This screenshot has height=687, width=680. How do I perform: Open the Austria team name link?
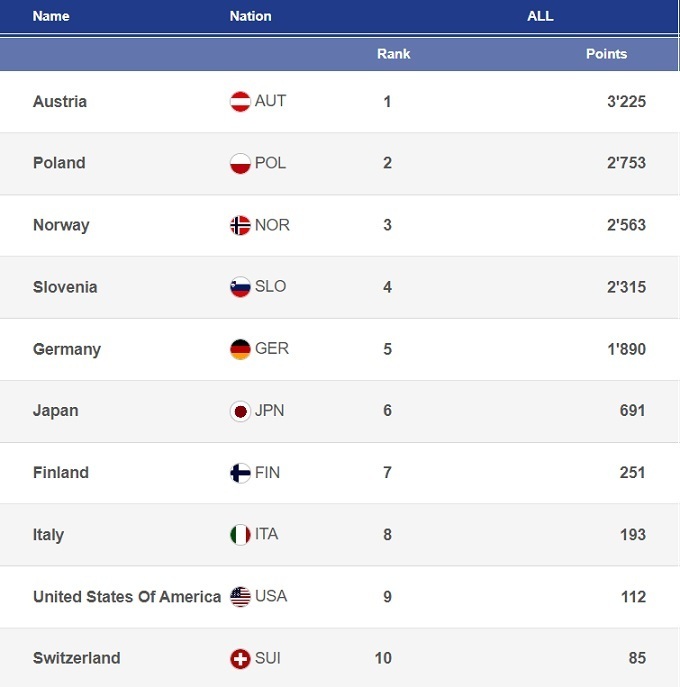point(60,102)
